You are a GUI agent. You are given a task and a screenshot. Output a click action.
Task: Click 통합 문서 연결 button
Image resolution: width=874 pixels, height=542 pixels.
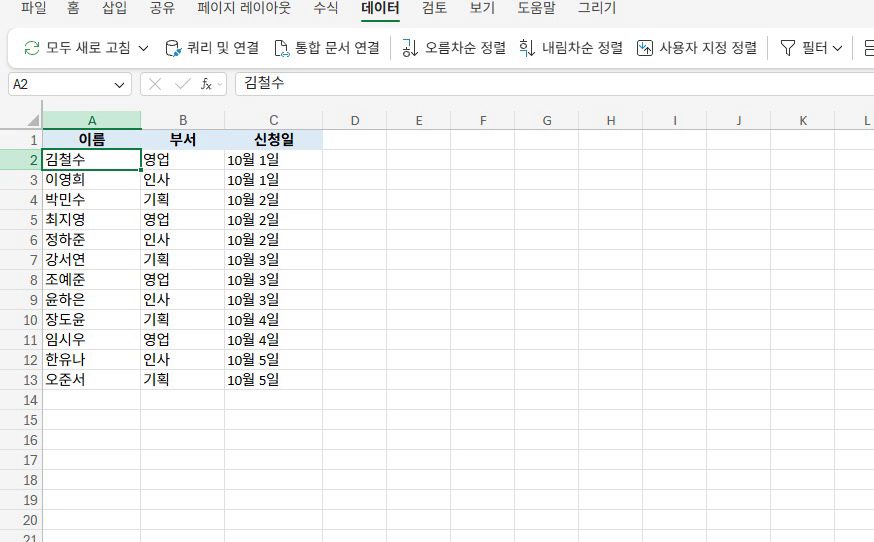coord(327,48)
